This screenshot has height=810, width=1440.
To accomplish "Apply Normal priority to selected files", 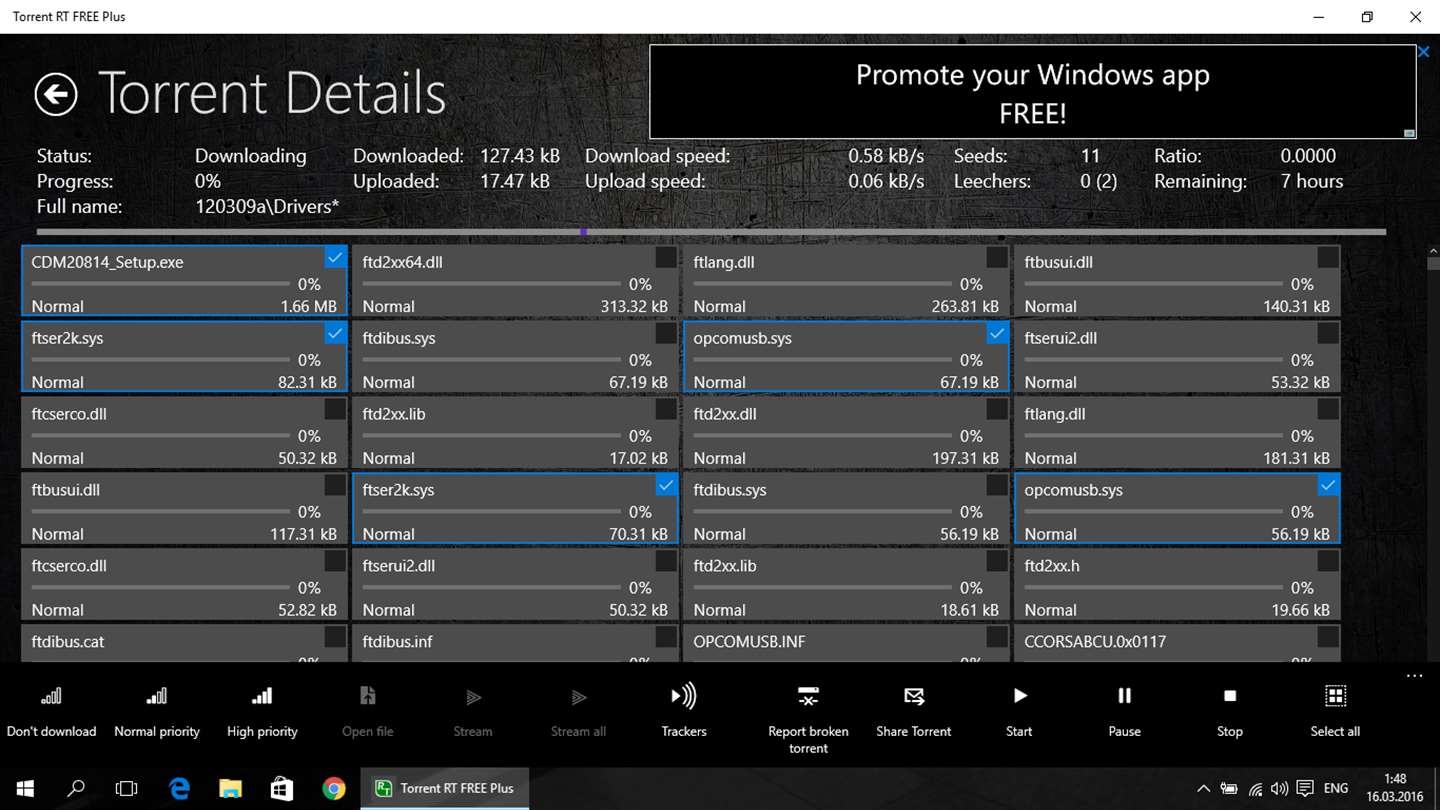I will [x=157, y=712].
